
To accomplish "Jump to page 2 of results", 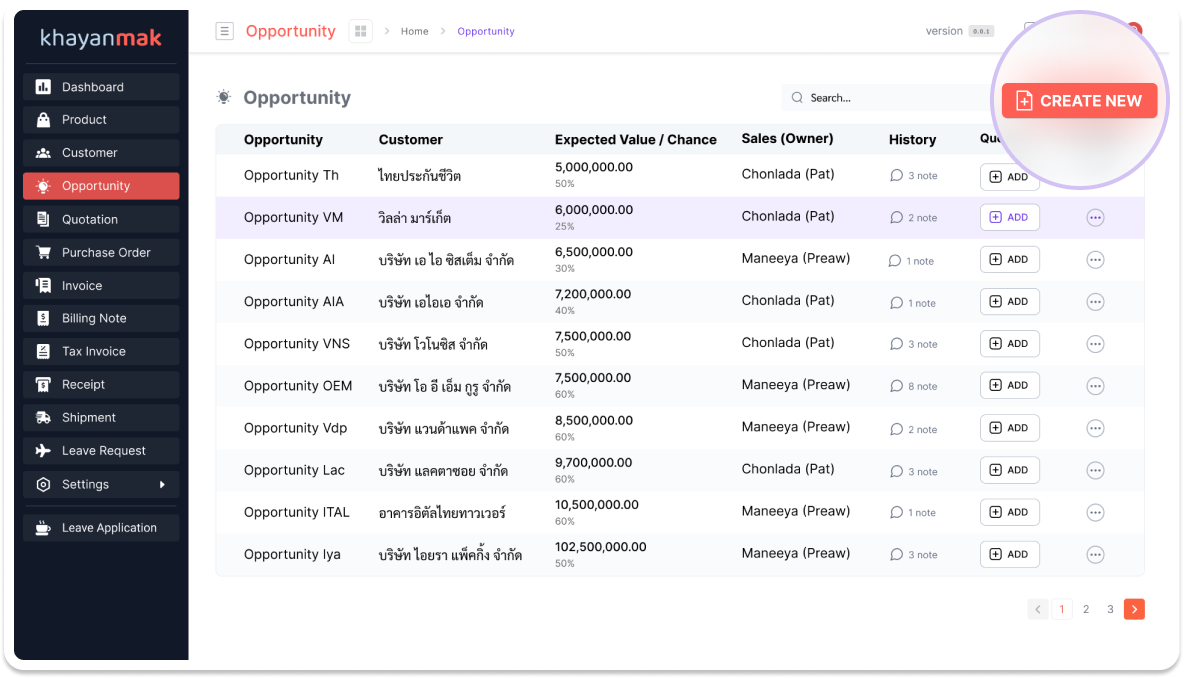I will coord(1086,609).
